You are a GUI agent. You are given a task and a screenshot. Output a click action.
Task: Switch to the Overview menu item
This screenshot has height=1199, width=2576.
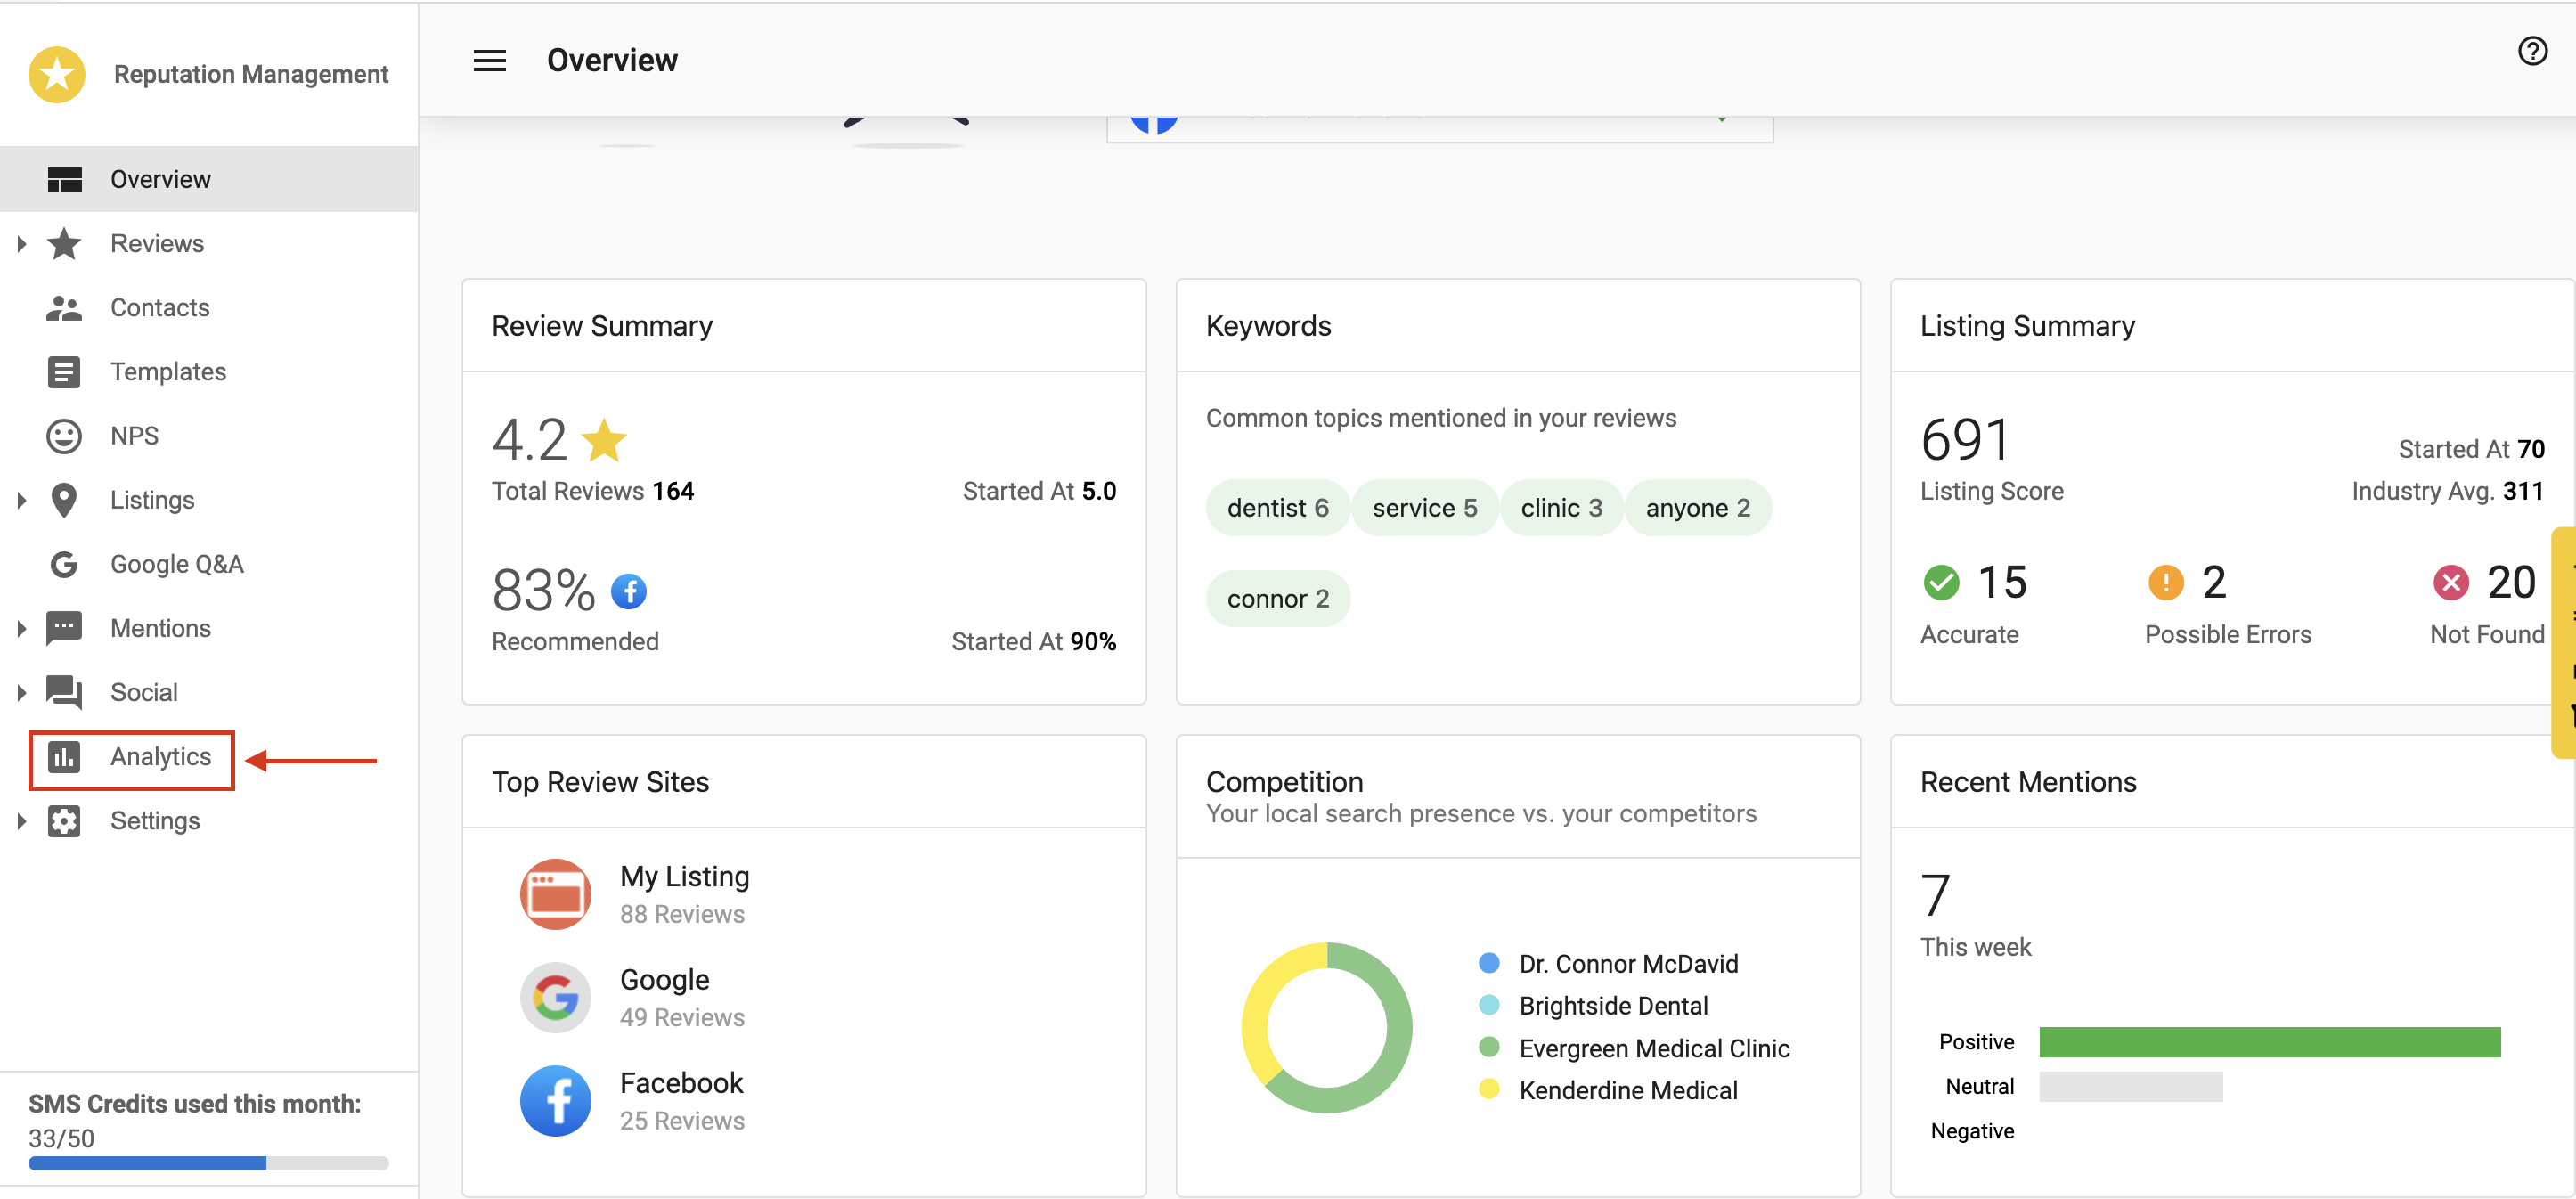tap(160, 179)
